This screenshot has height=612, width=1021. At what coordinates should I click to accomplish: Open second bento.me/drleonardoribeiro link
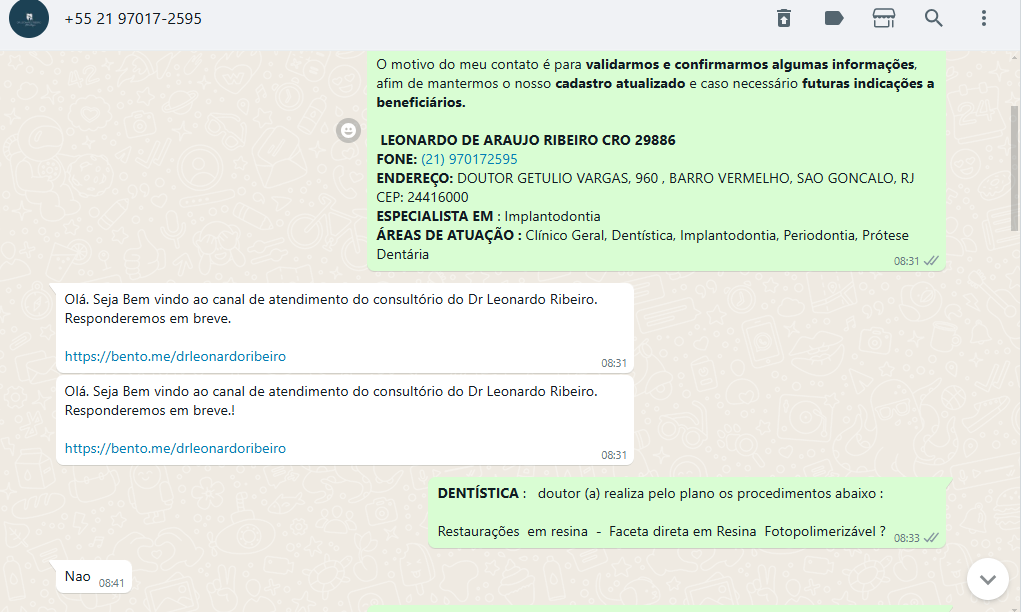(175, 448)
